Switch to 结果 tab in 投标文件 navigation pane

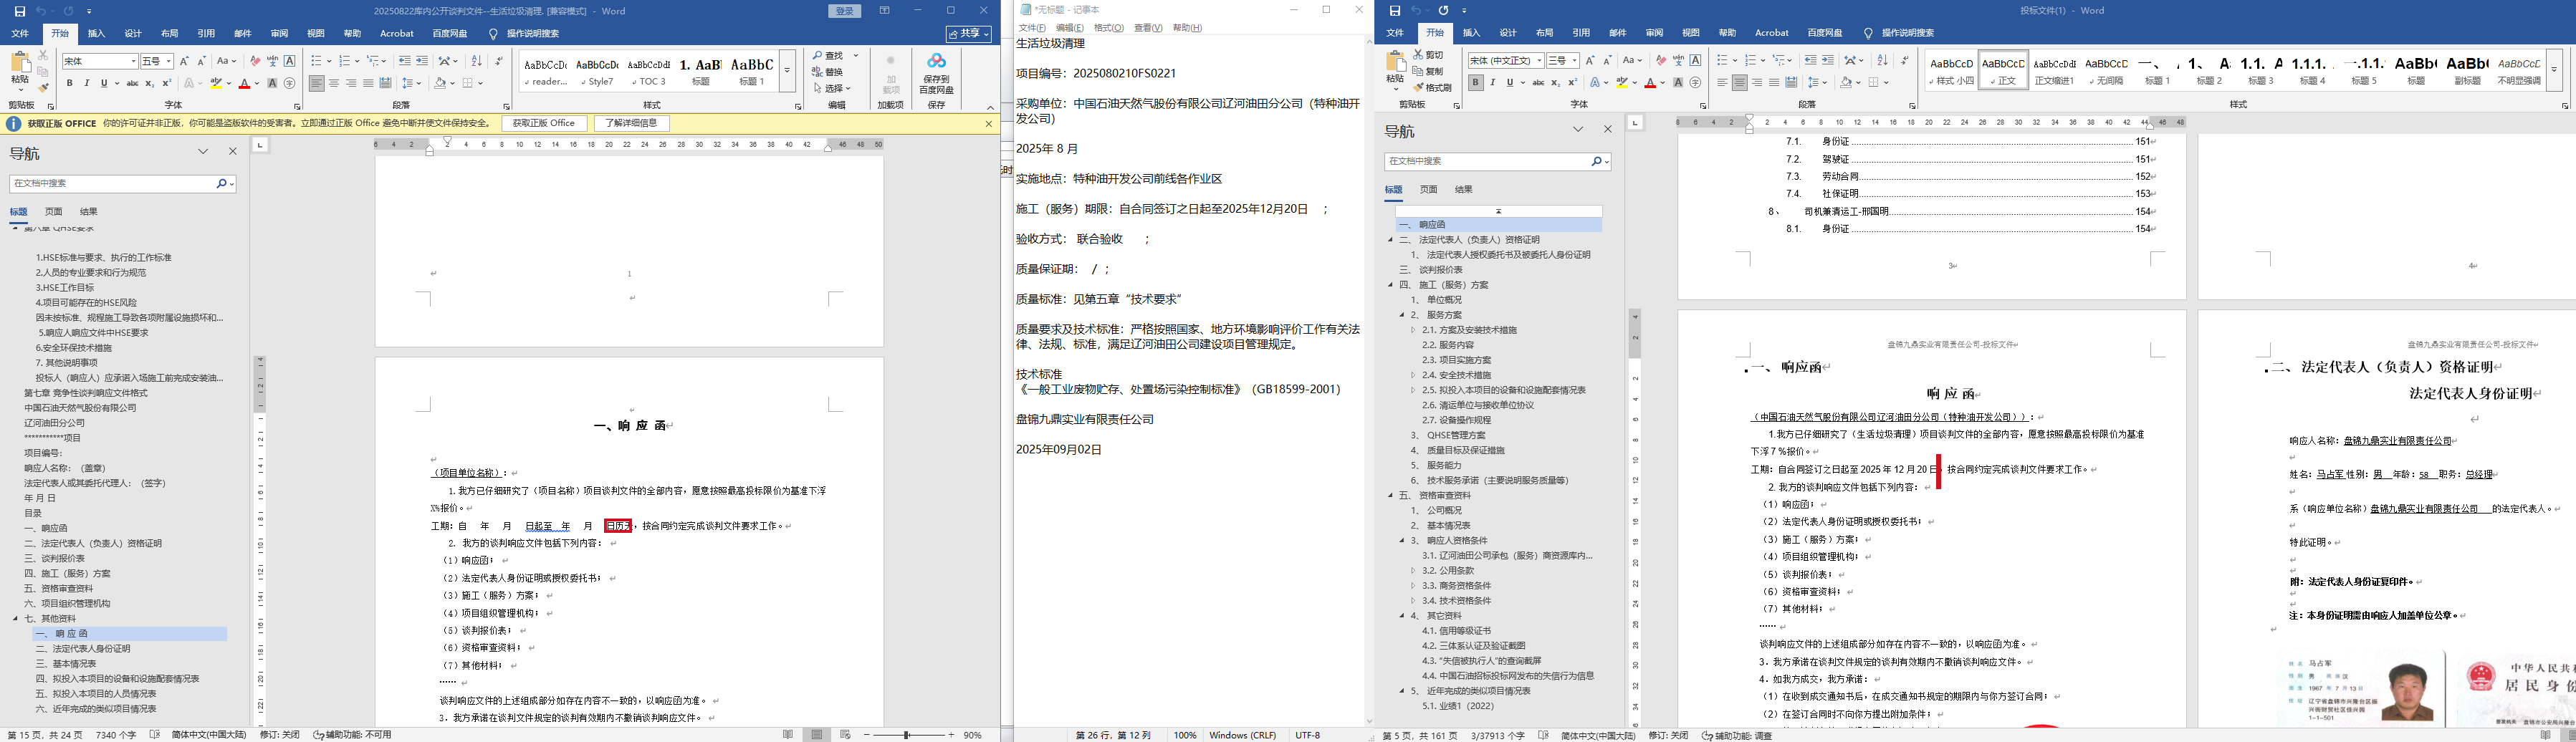[x=1464, y=190]
